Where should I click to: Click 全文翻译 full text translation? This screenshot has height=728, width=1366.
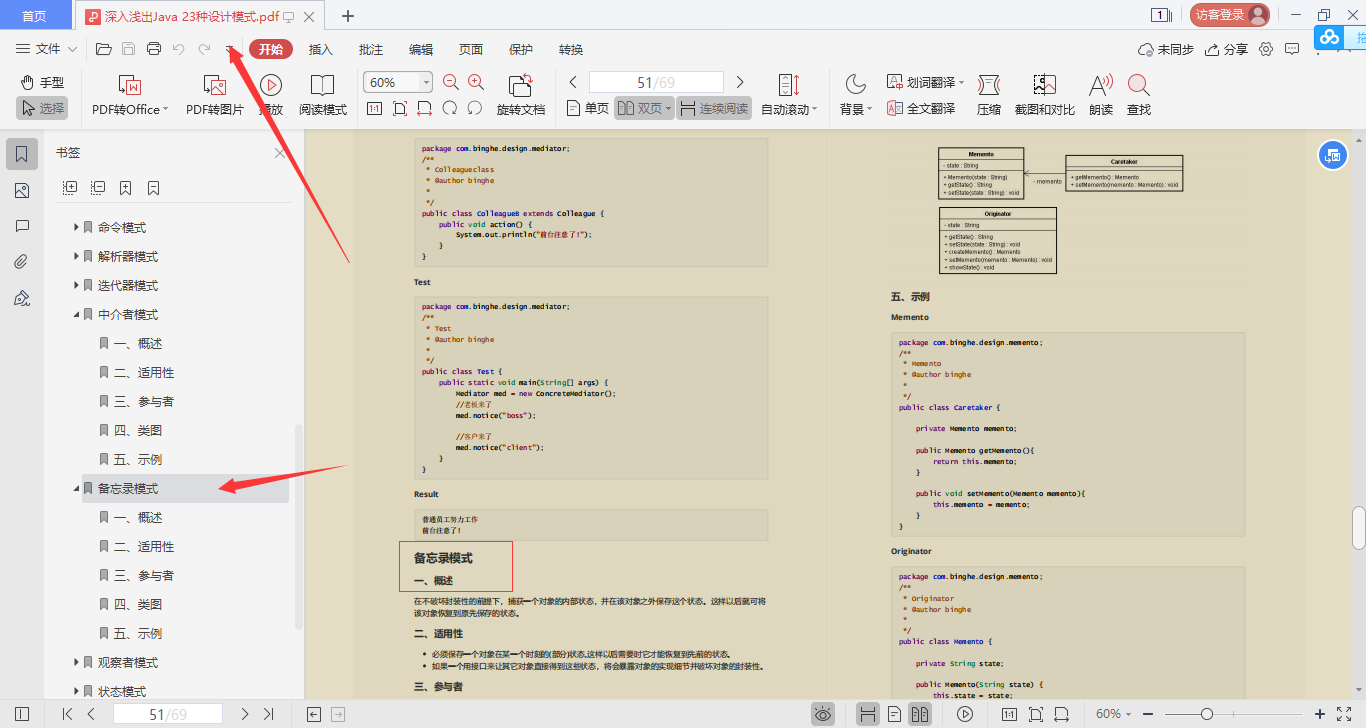(921, 108)
